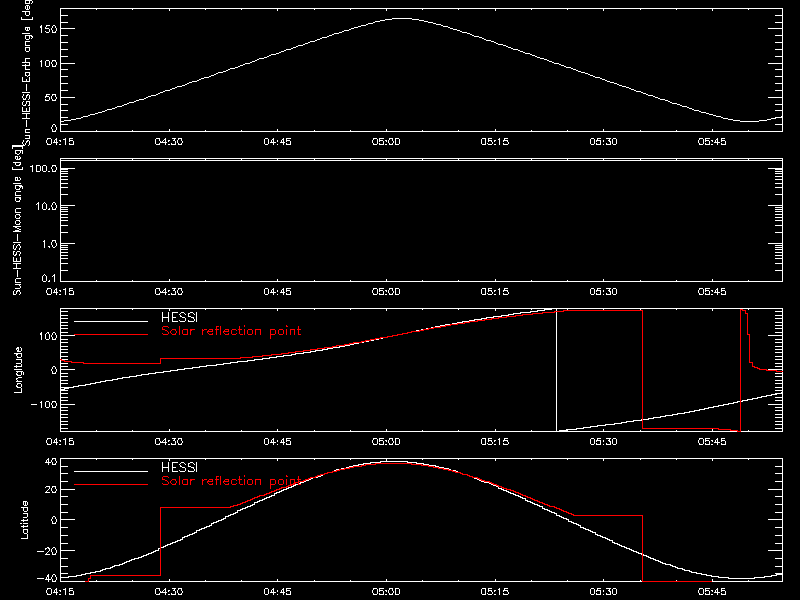Click the 1.0 tick label on the Moon angle plot
800x600 pixels.
point(49,244)
